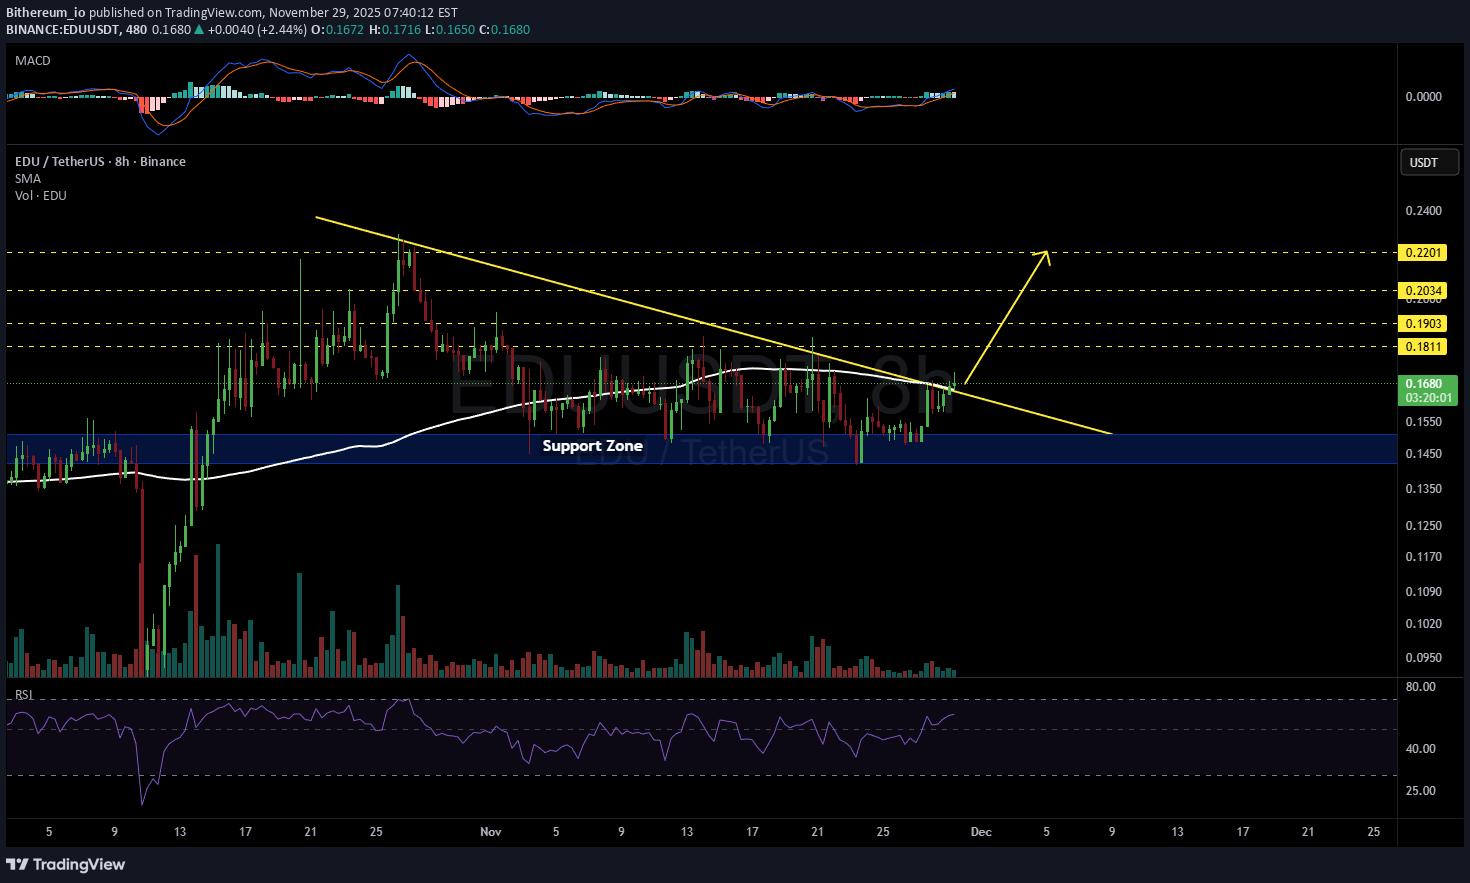Click the 80.00 level on RSI scale
1470x883 pixels.
pos(1420,687)
